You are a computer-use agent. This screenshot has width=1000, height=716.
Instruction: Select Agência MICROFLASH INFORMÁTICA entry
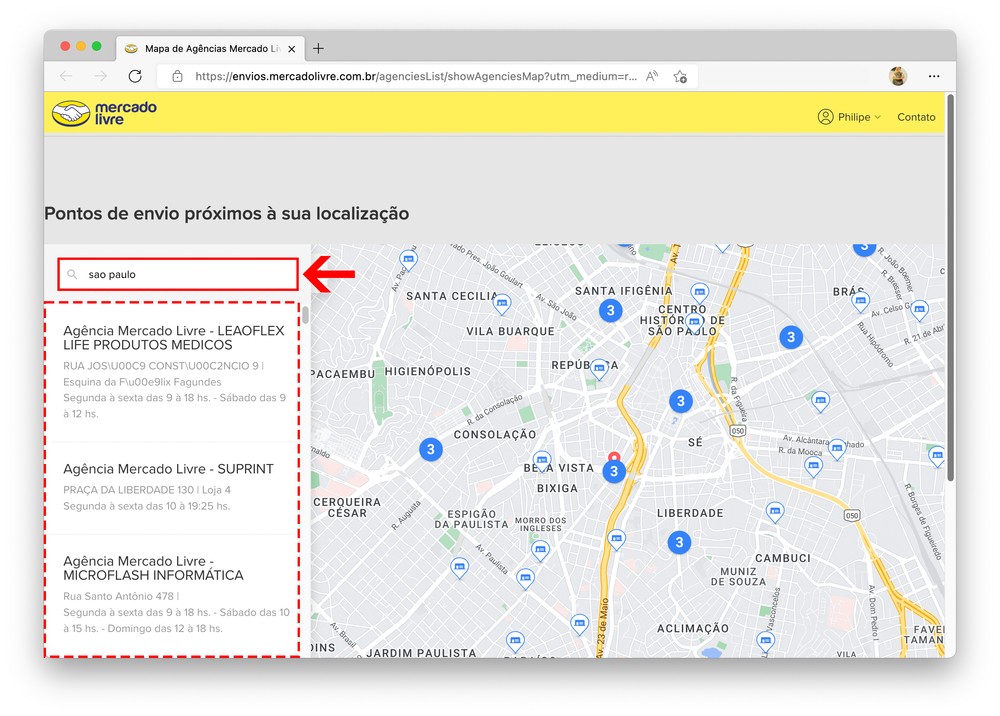coord(153,568)
